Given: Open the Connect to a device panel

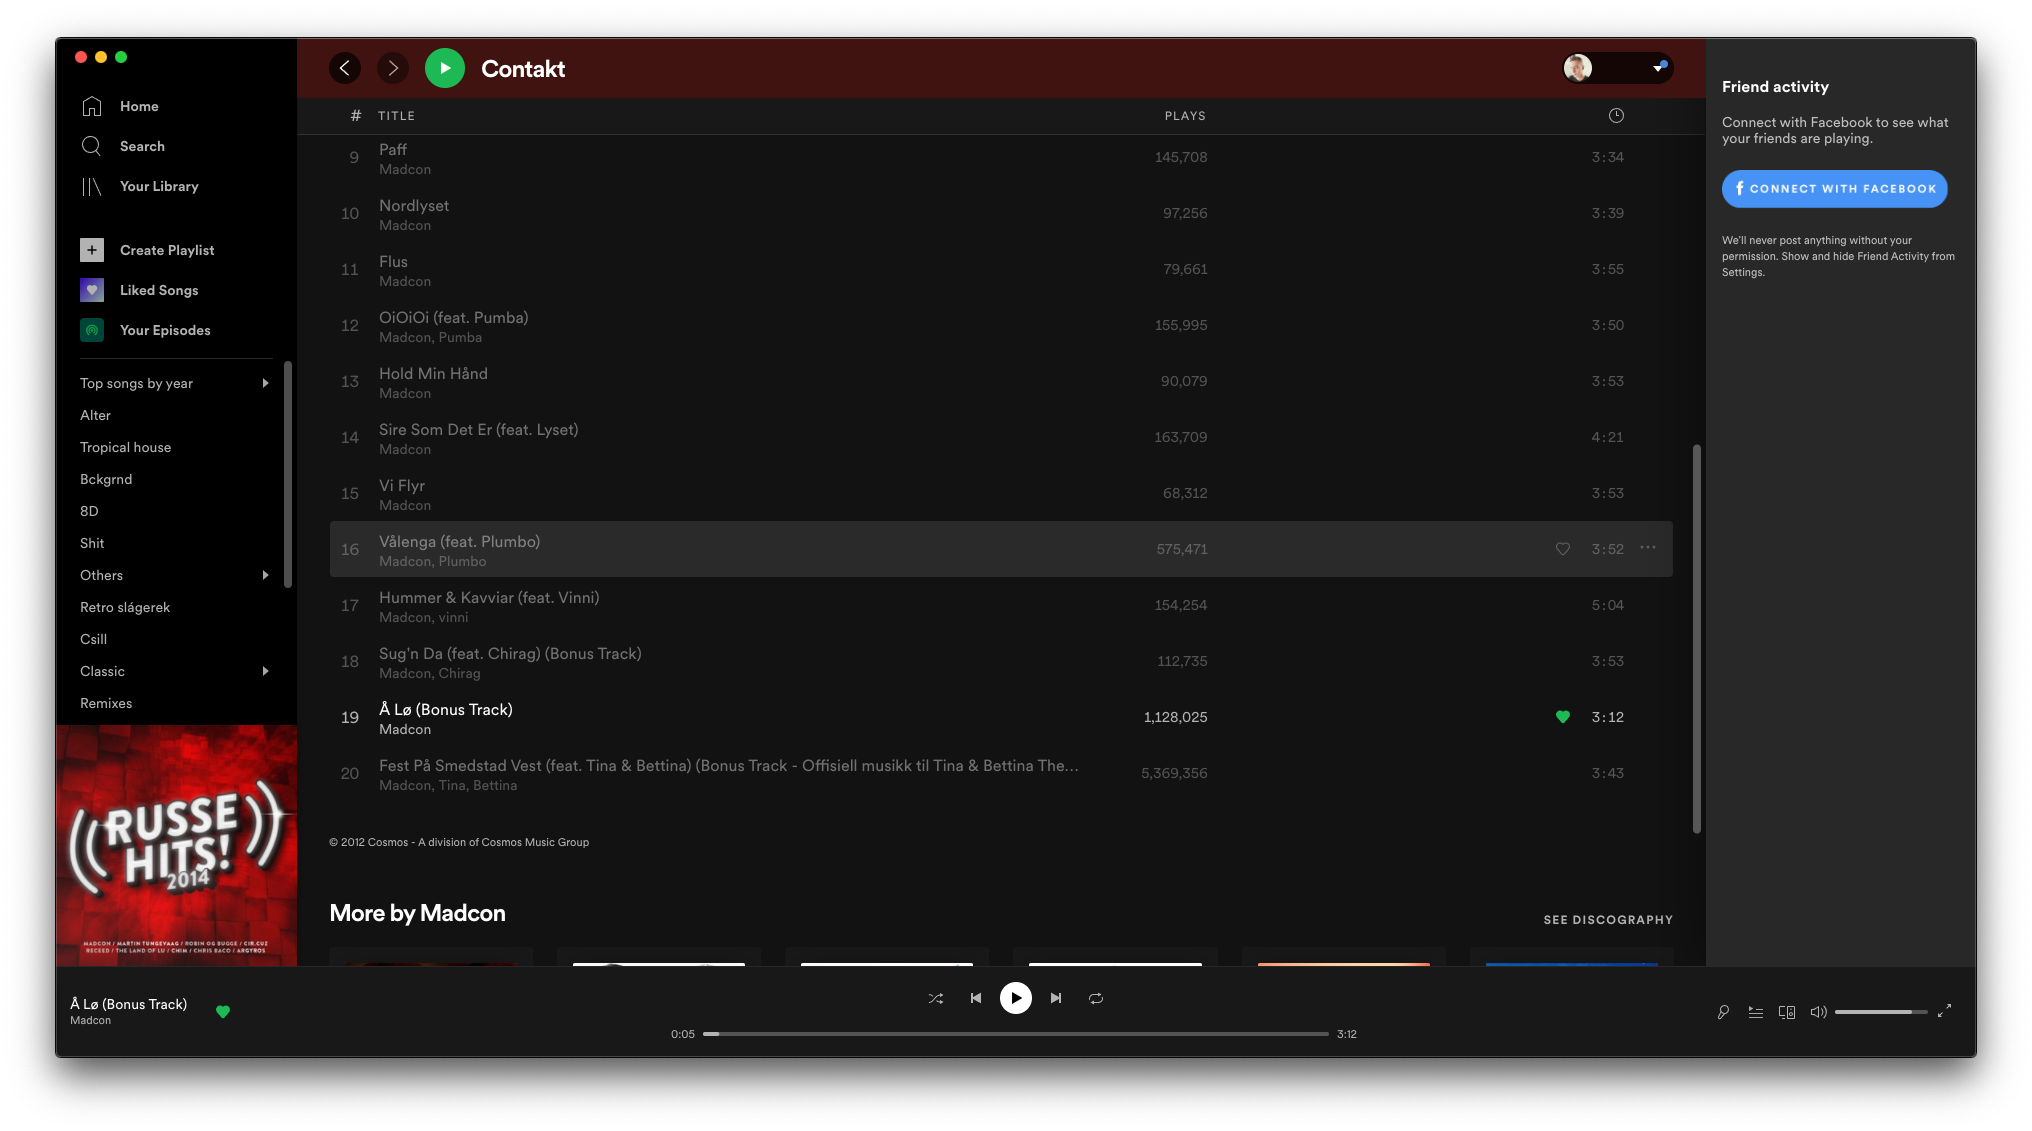Looking at the screenshot, I should click(x=1787, y=1012).
